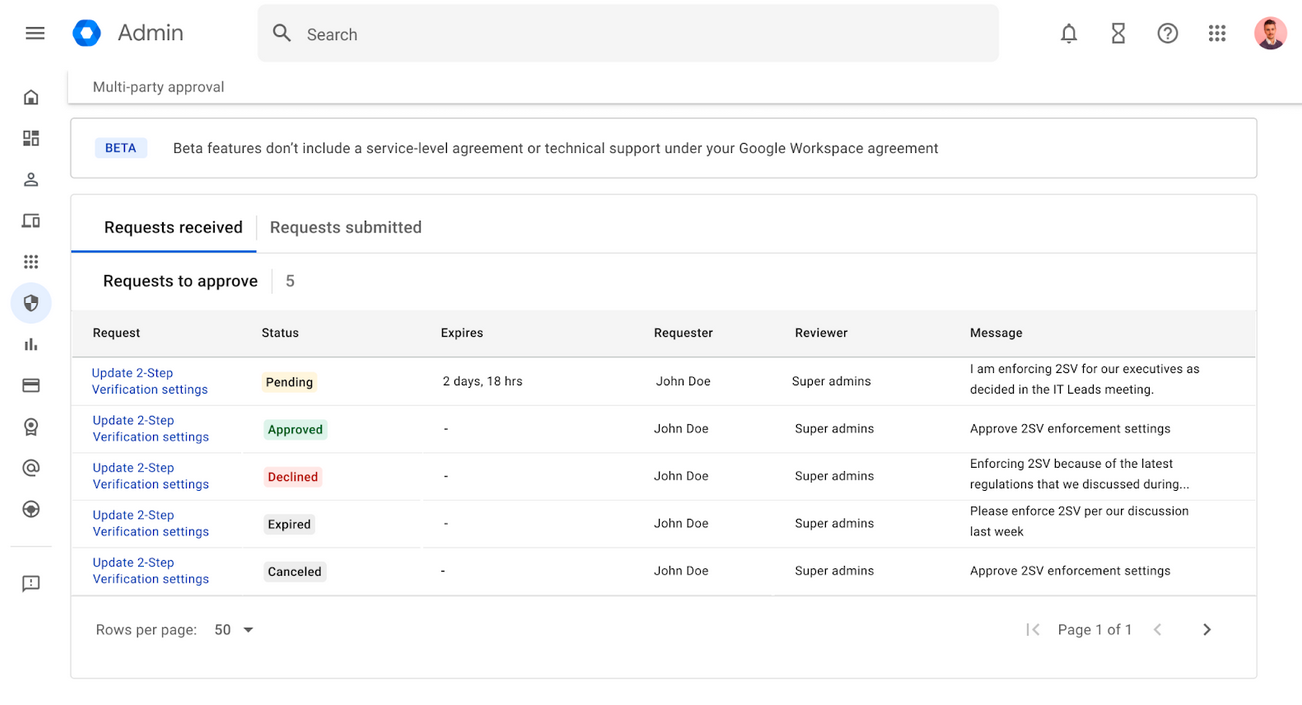The image size is (1302, 705).
Task: Go to next page of requests
Action: pyautogui.click(x=1206, y=629)
